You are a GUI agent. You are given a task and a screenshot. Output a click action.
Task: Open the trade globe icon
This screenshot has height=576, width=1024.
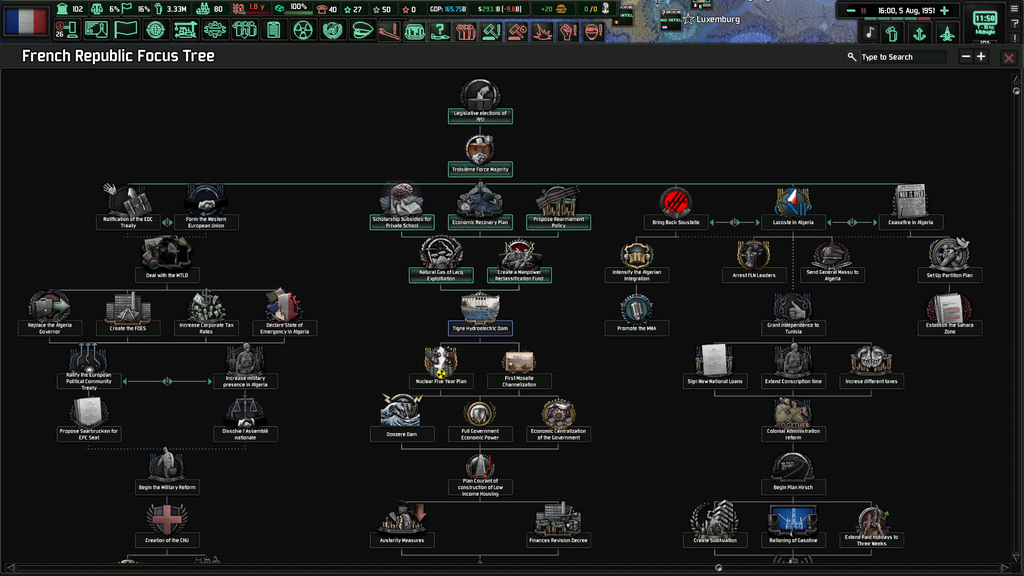tap(155, 30)
